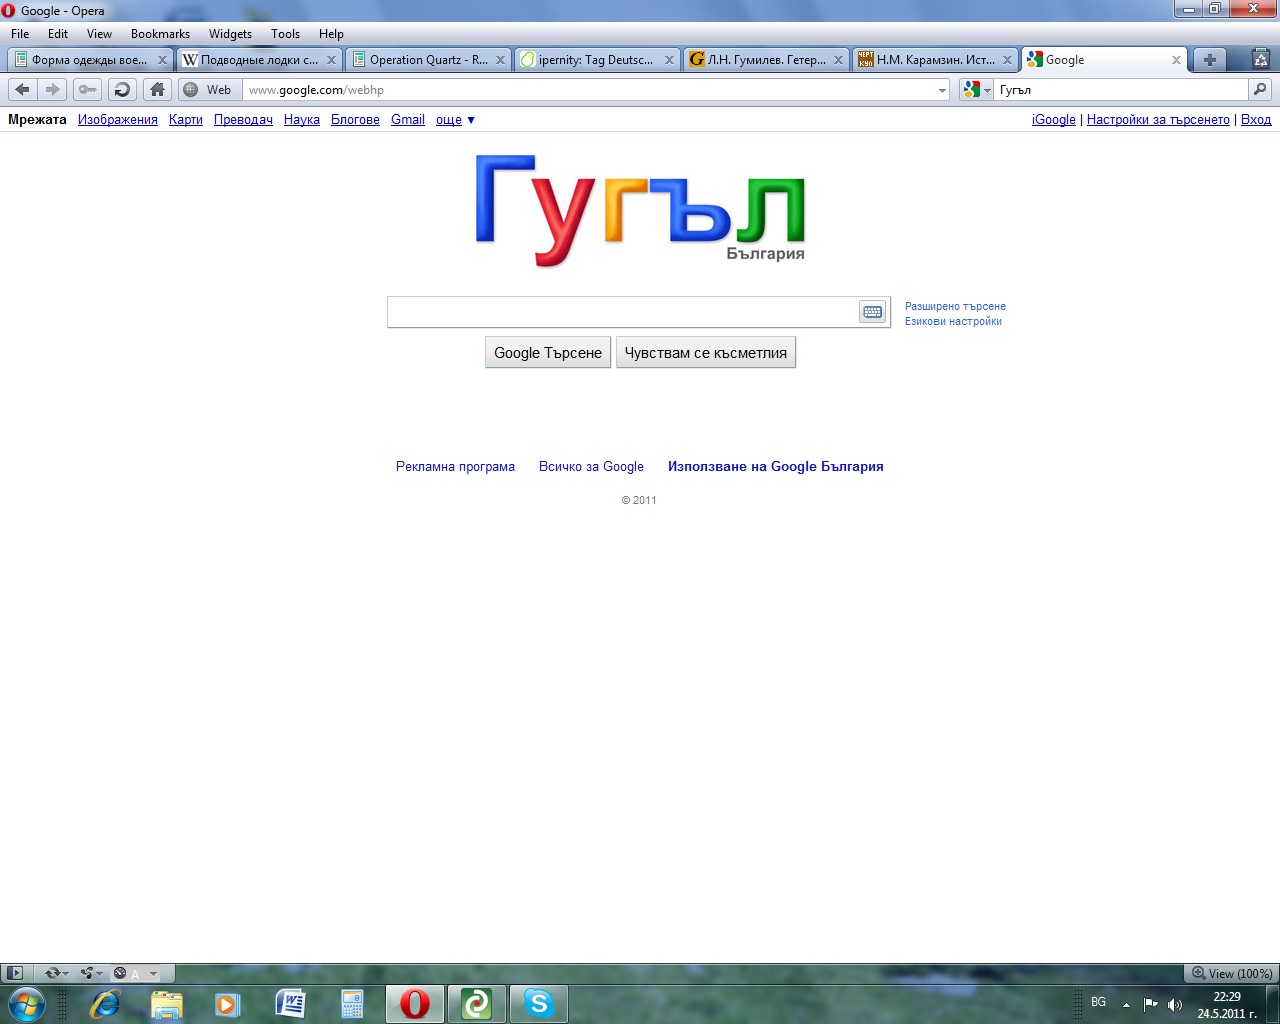1280x1024 pixels.
Task: Open the View menu
Action: (x=99, y=34)
